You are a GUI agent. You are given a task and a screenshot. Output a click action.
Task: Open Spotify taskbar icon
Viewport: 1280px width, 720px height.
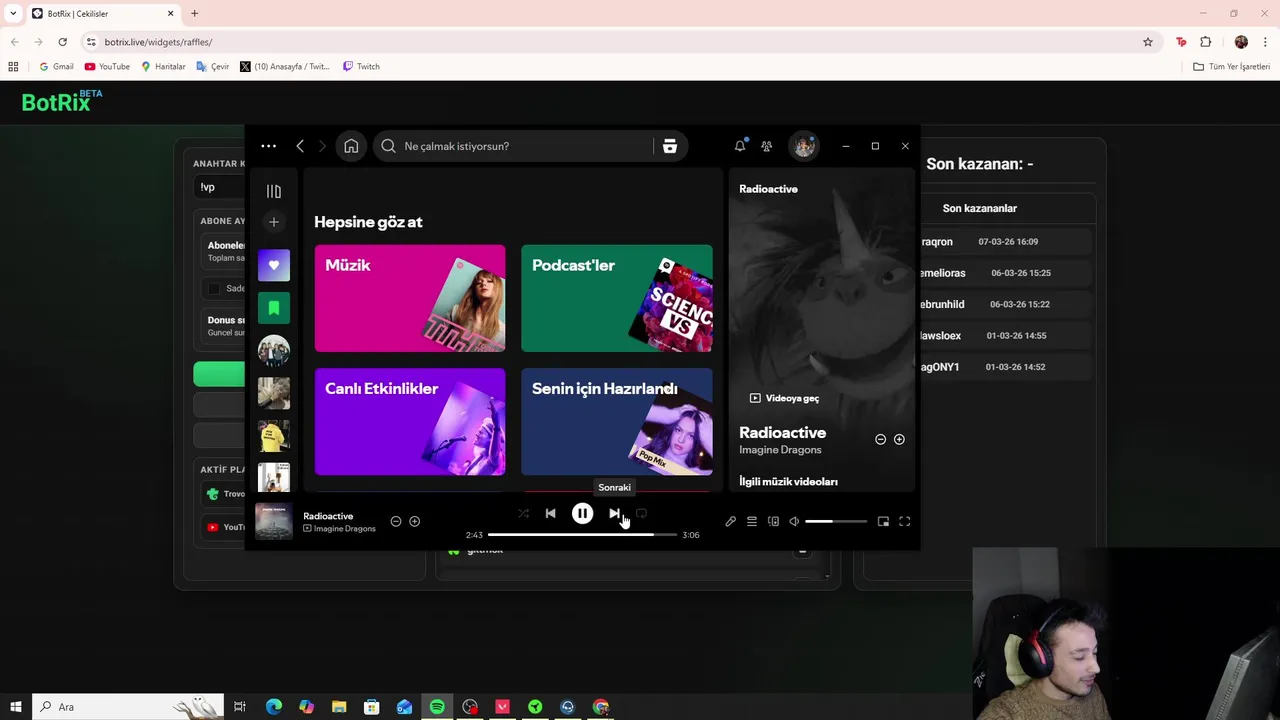pyautogui.click(x=437, y=707)
